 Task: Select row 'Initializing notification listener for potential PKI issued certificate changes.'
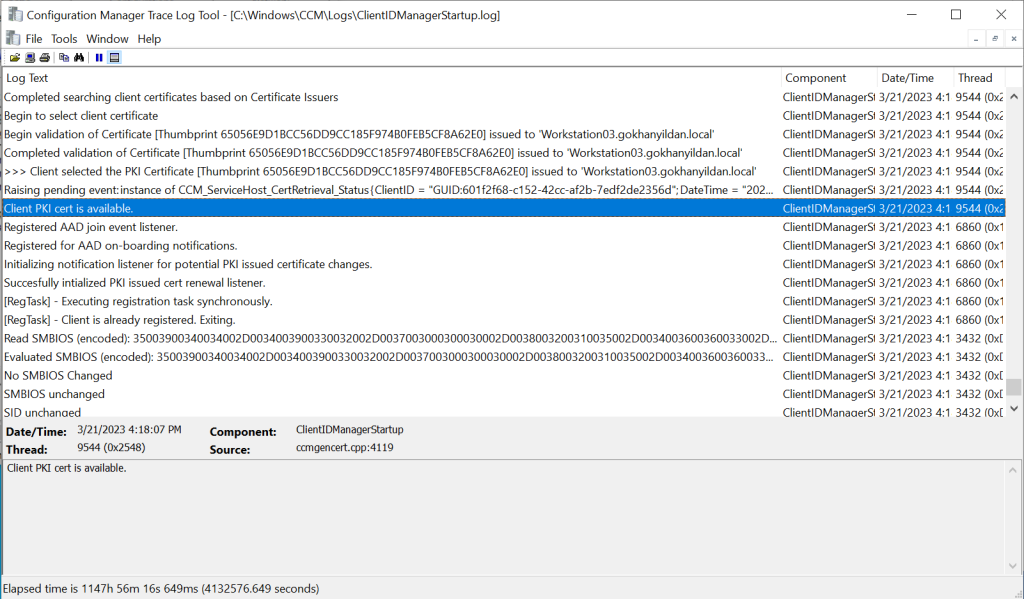503,265
